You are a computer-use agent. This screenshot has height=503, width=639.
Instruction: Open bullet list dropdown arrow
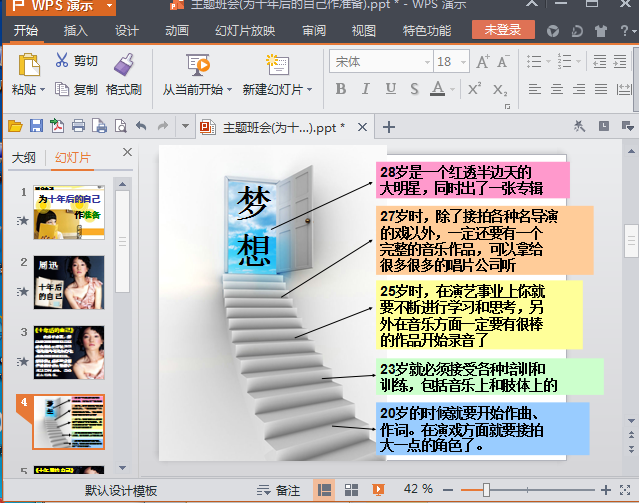[548, 62]
